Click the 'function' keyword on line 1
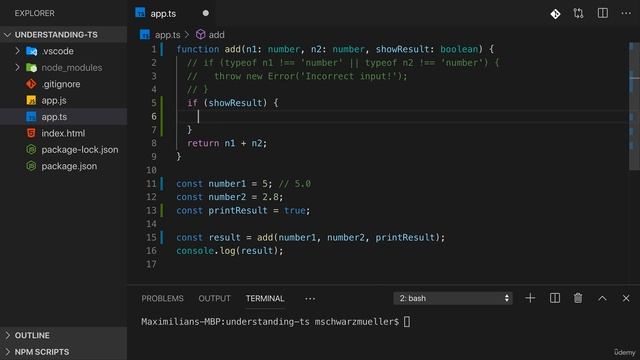640x360 pixels. 198,49
